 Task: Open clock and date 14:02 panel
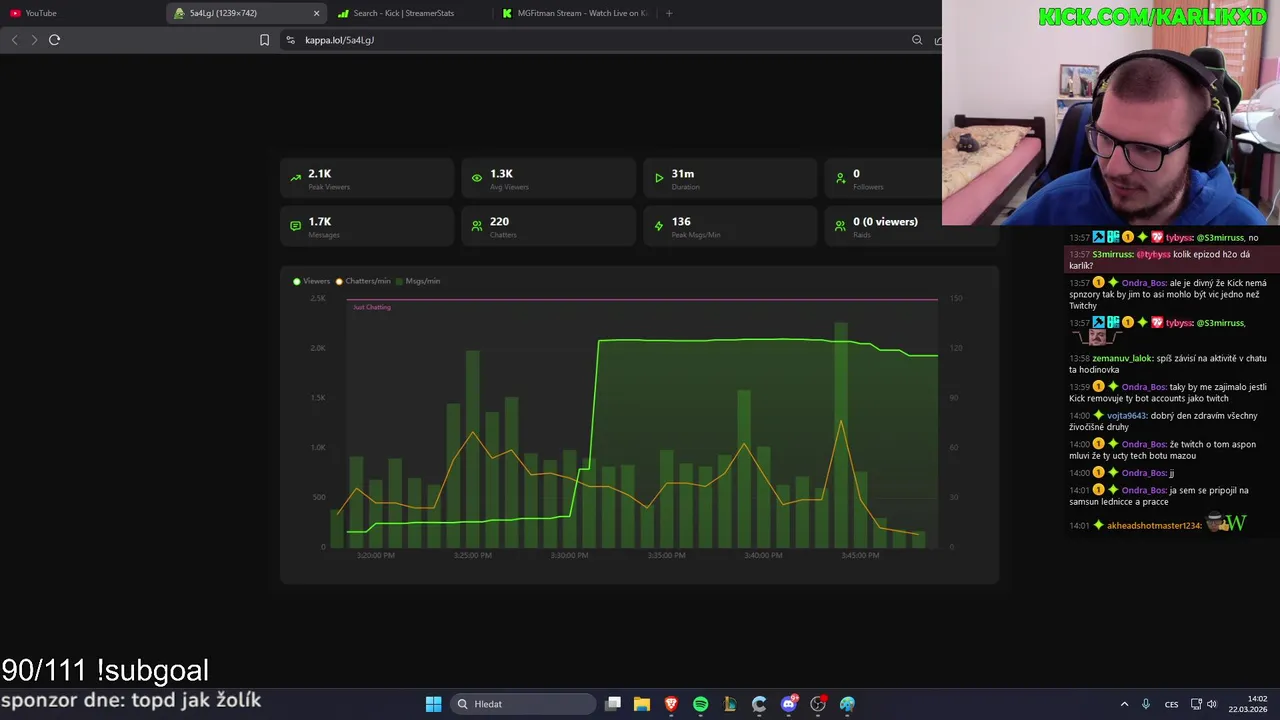[1248, 704]
